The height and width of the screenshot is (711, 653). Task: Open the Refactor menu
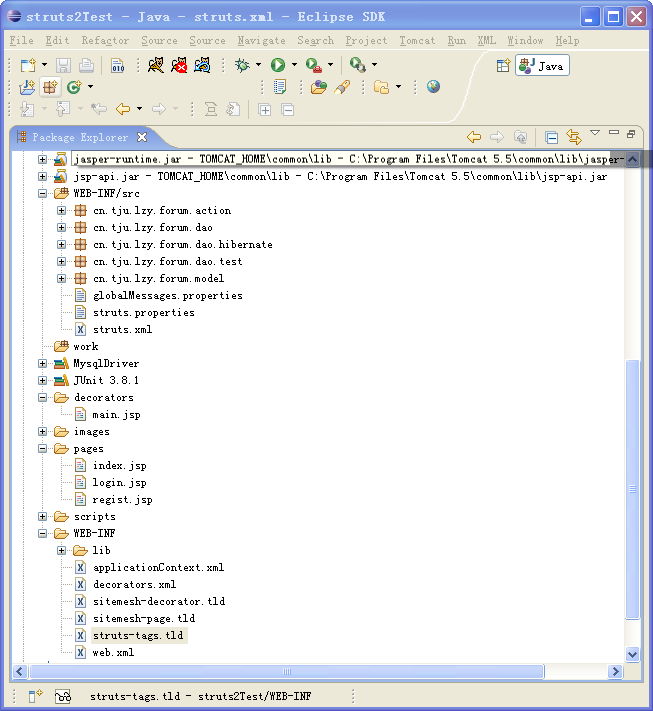pos(105,40)
